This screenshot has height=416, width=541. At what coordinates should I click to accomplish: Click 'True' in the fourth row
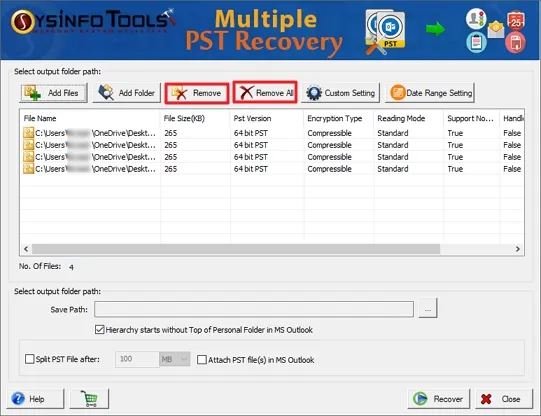tap(455, 169)
